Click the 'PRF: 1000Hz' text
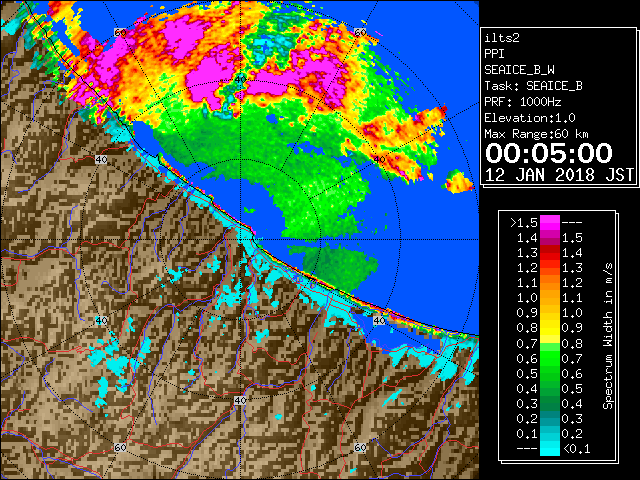 click(523, 102)
